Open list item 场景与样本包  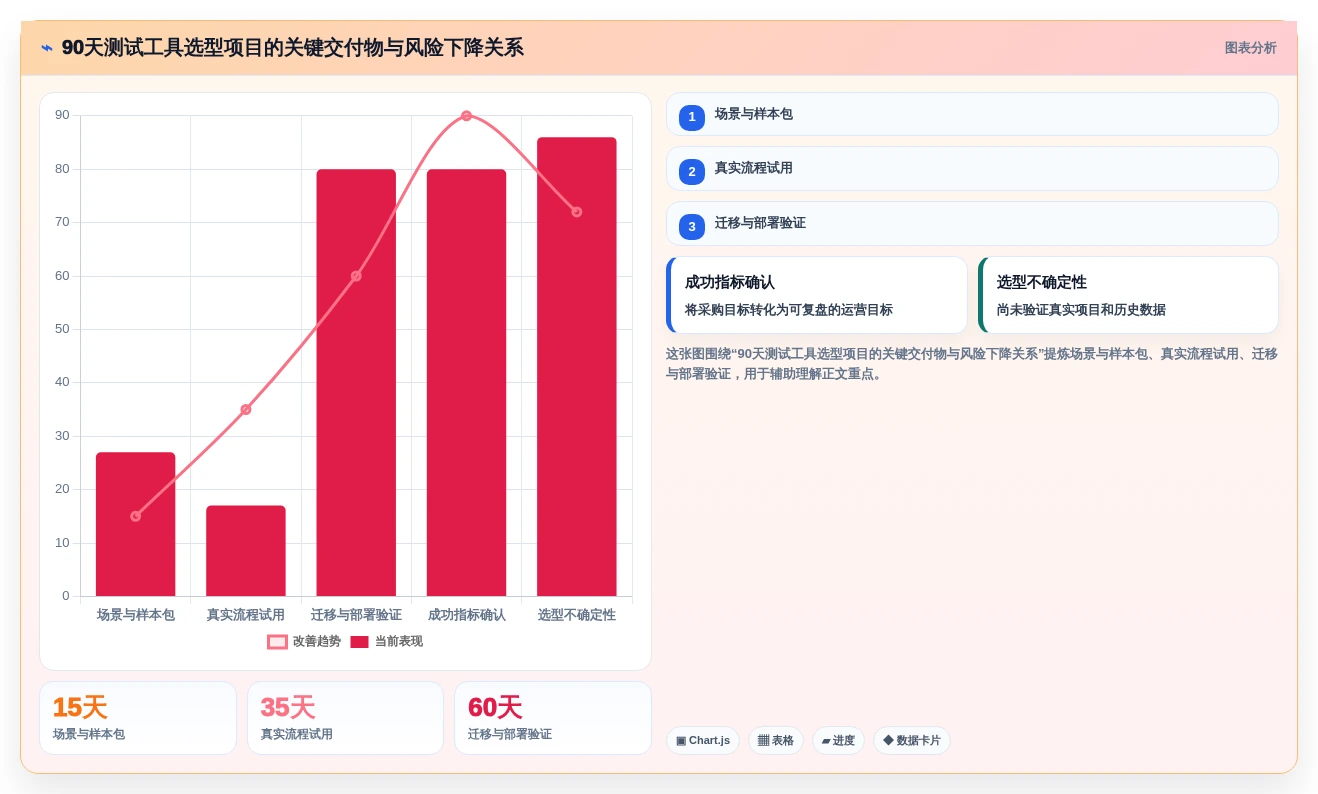[x=972, y=114]
